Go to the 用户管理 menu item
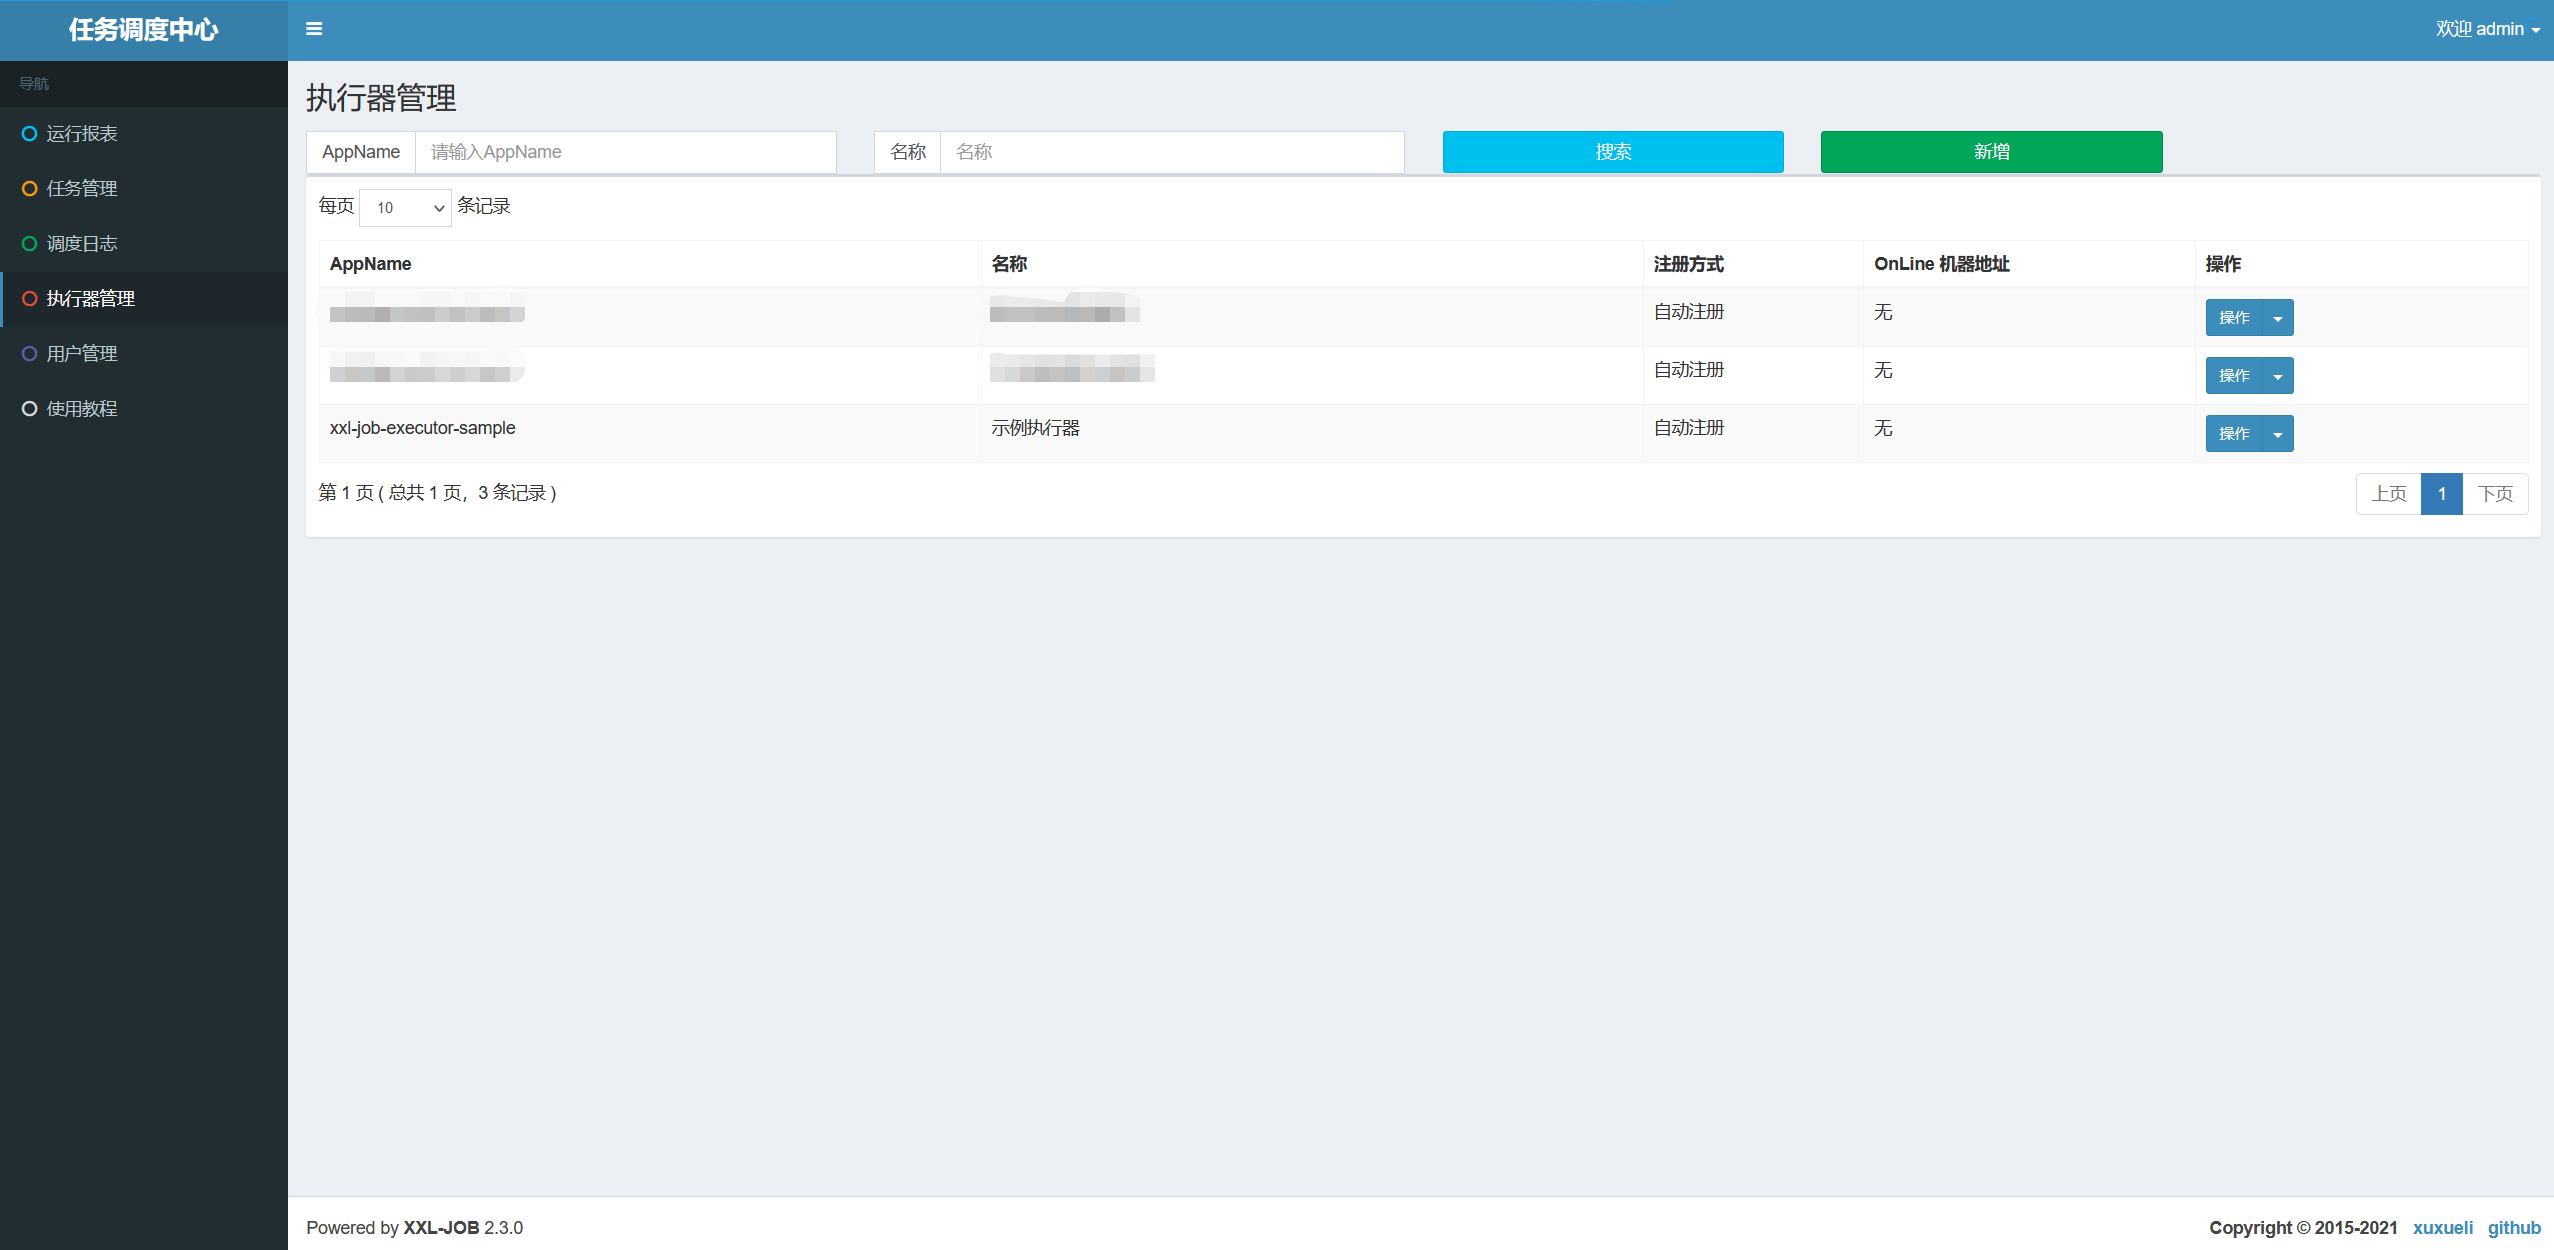2554x1250 pixels. tap(82, 354)
